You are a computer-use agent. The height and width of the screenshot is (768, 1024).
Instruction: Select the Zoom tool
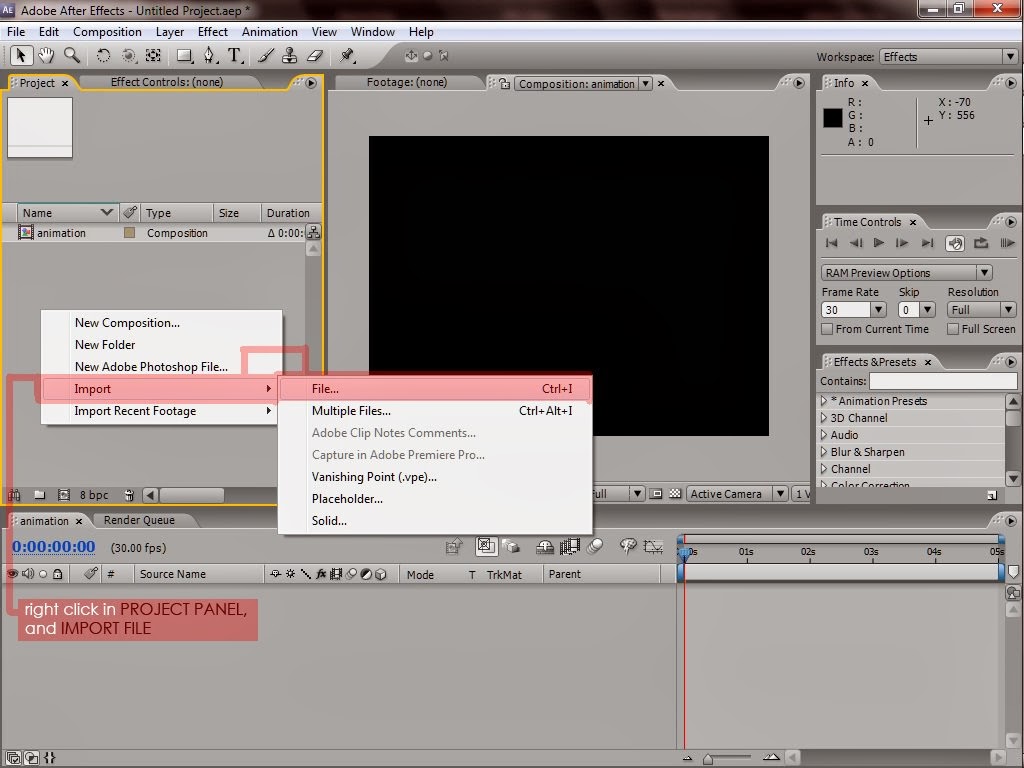tap(71, 56)
